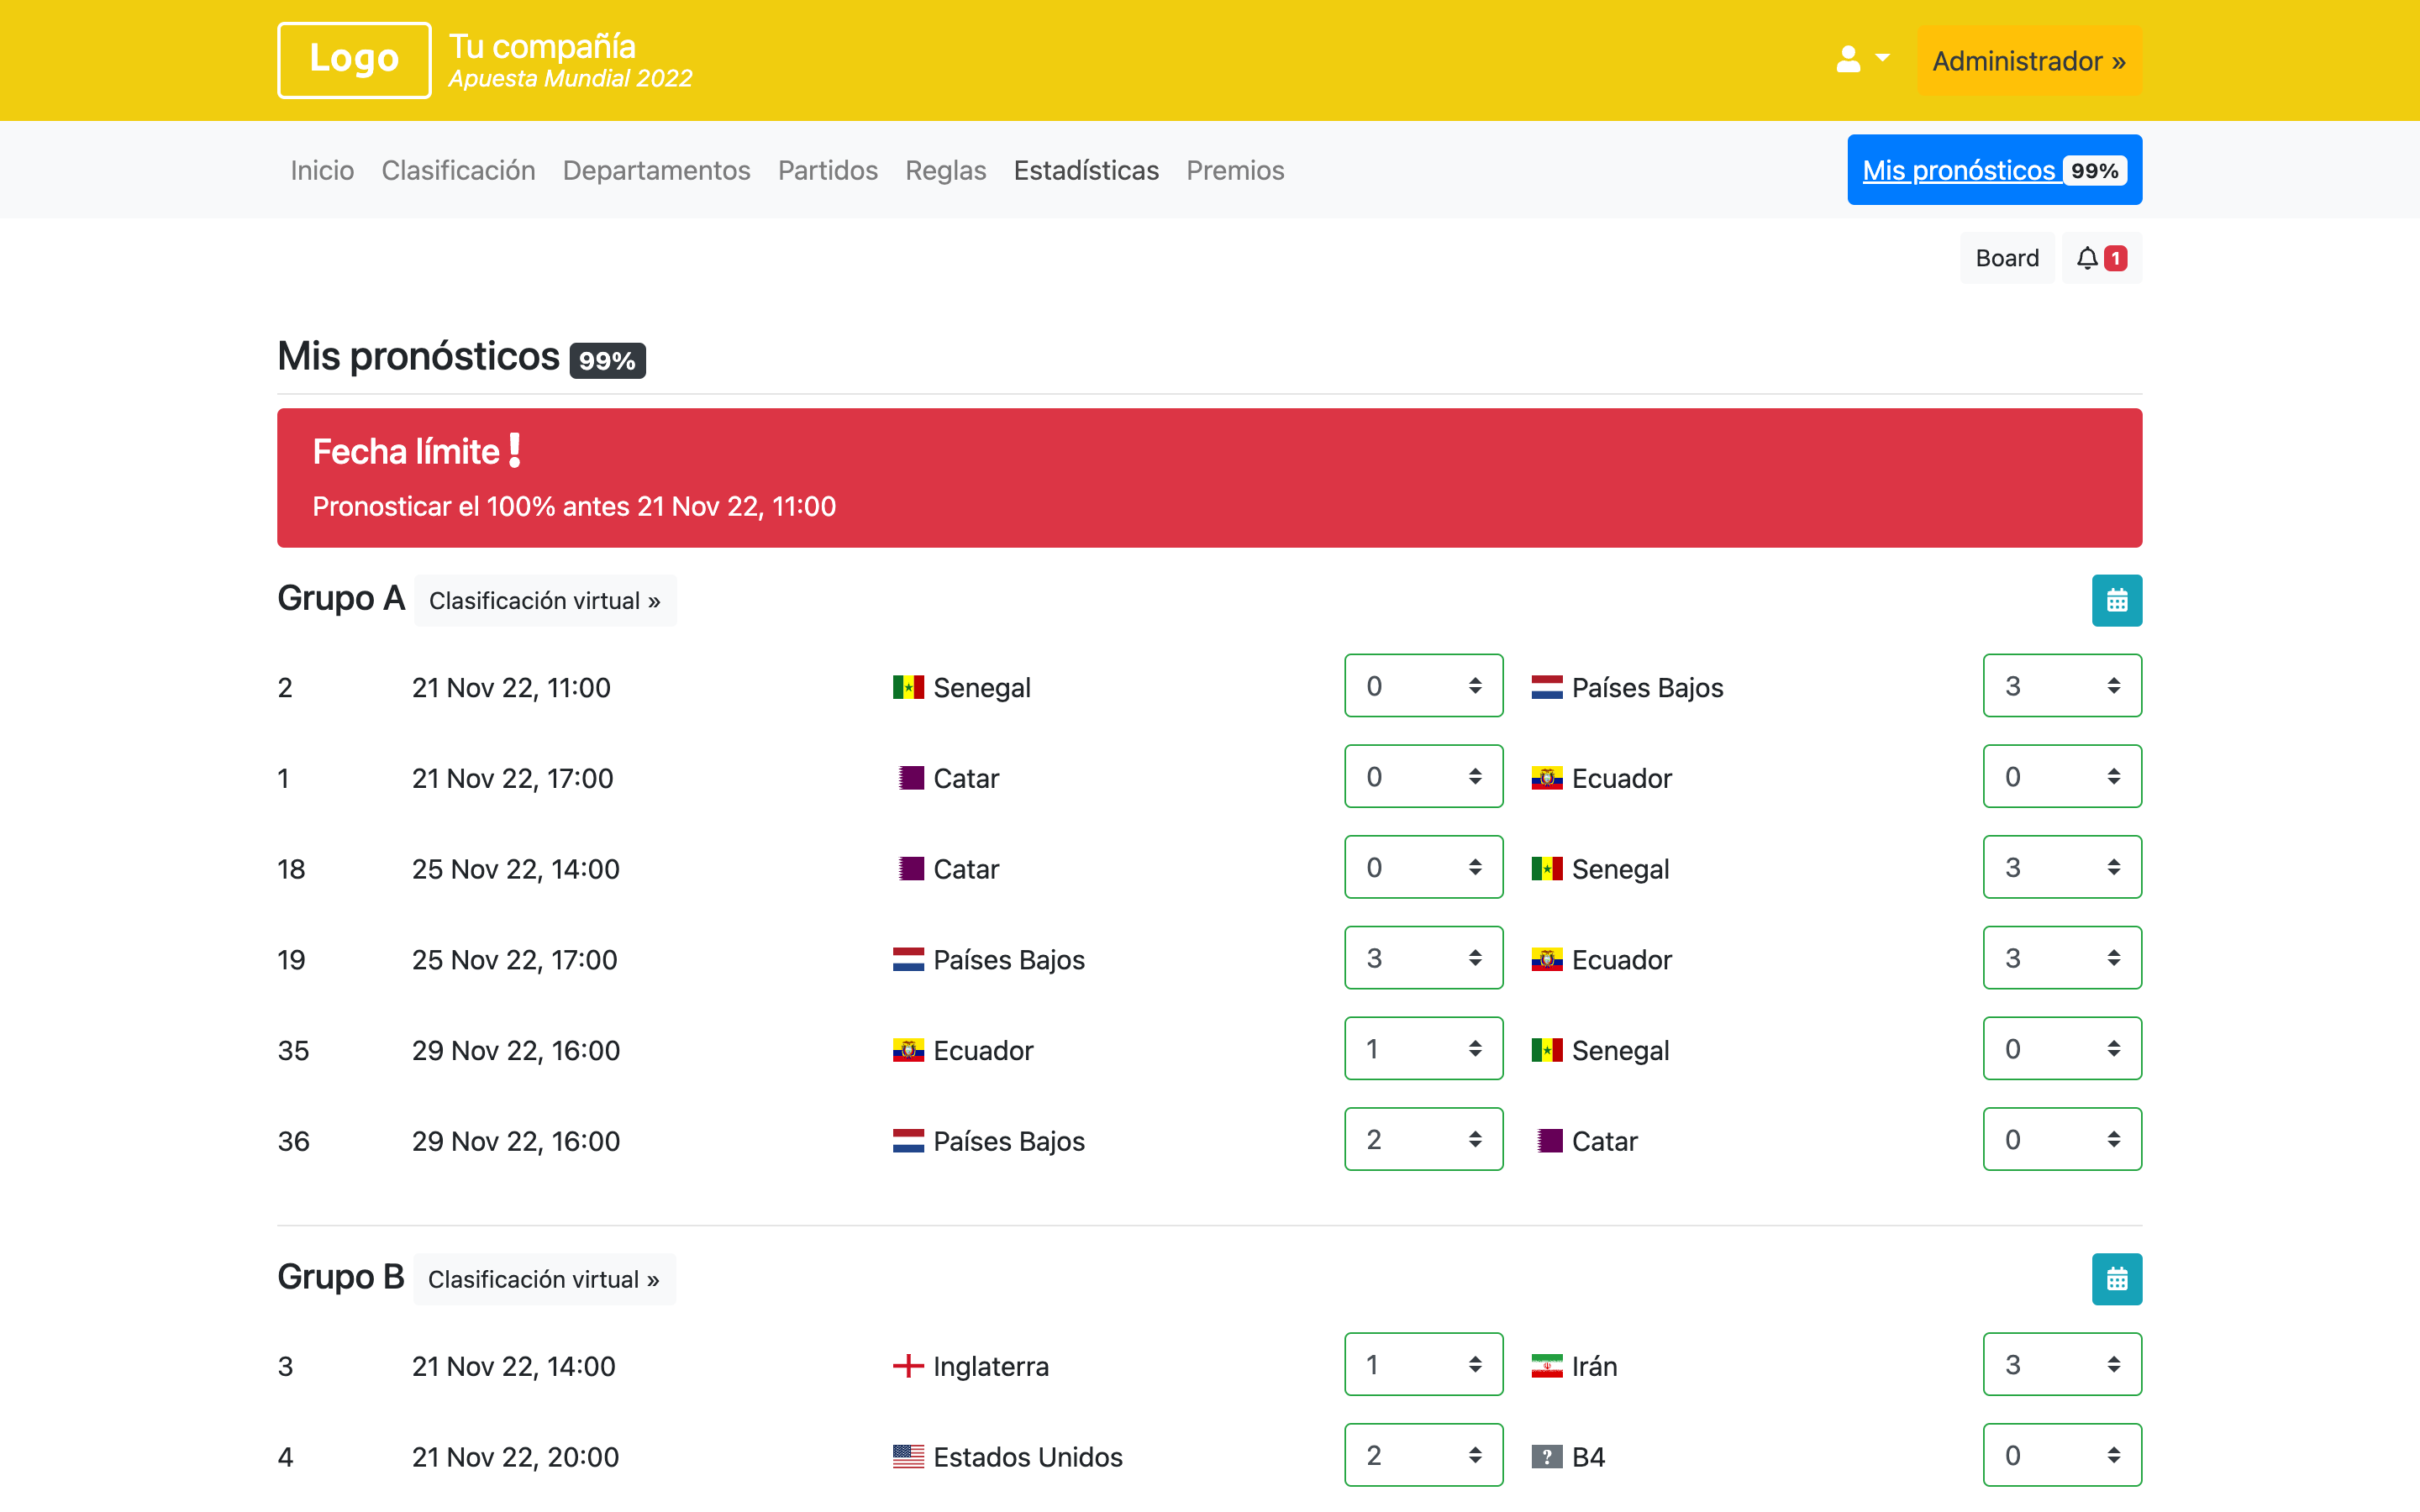Click date '25 Nov 22, 14:00' in match 18
2420x1512 pixels.
coord(516,869)
